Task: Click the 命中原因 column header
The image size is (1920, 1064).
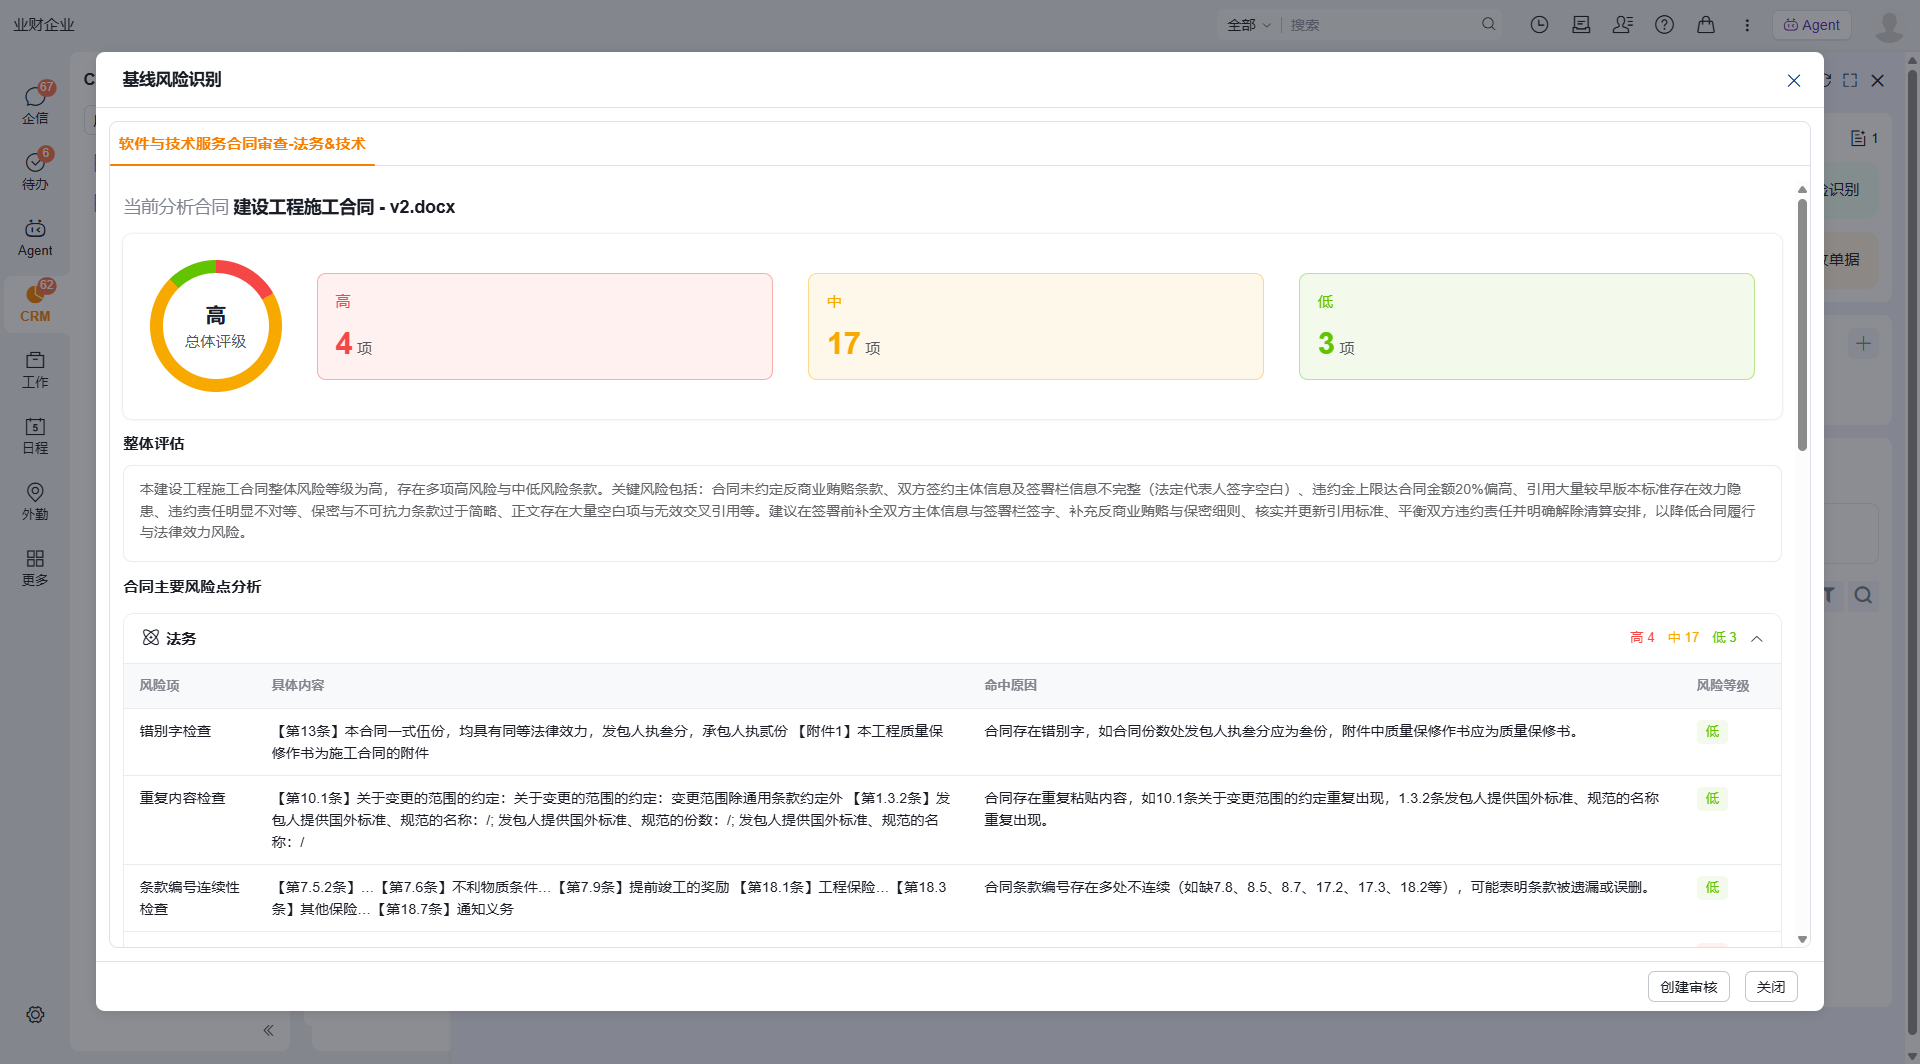Action: point(1010,685)
